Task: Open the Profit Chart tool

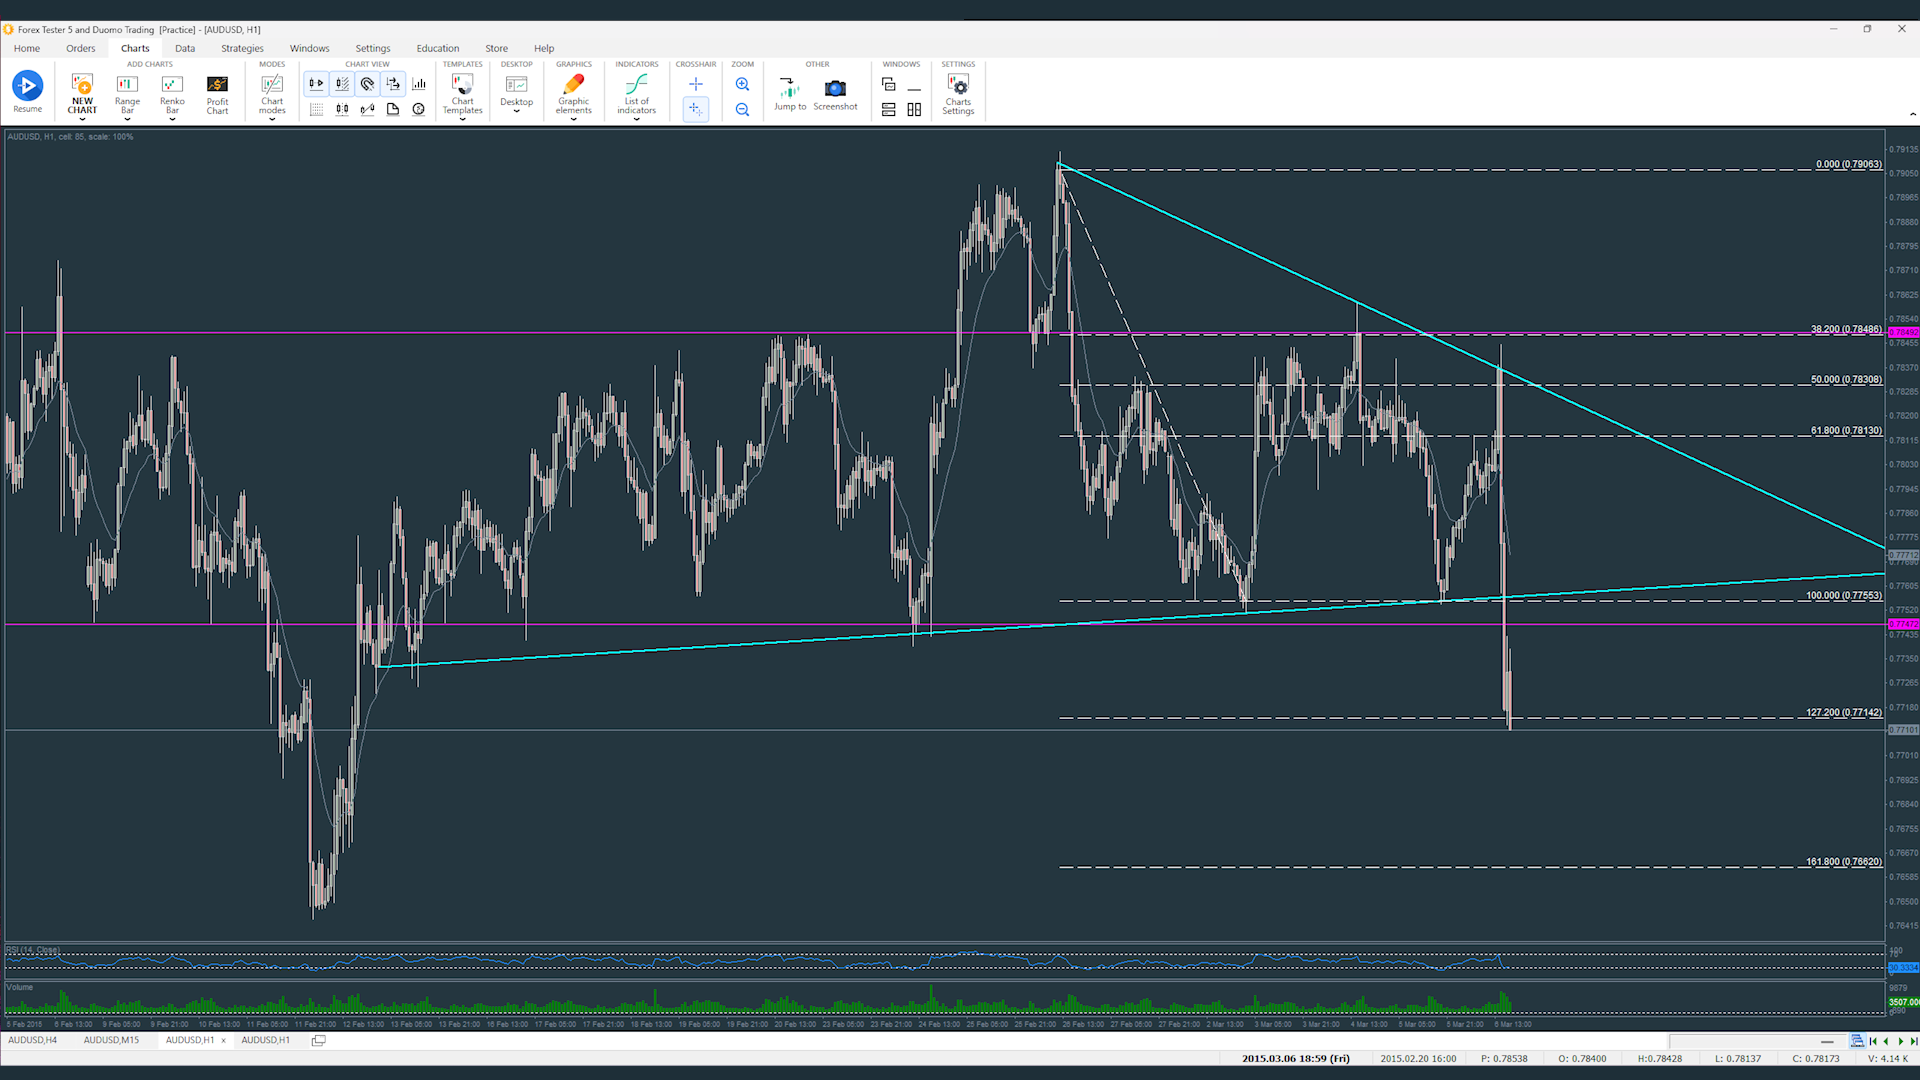Action: [x=217, y=92]
